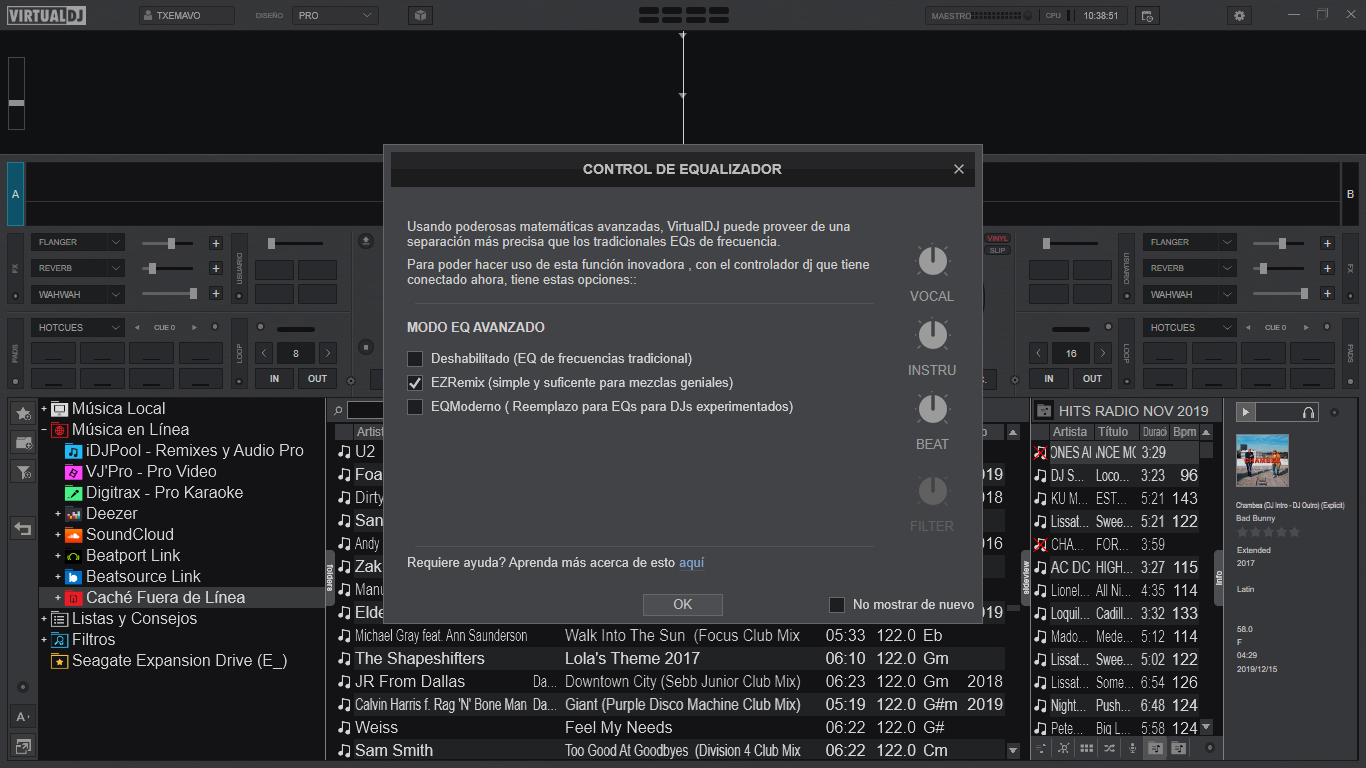Click the Beatport Link headphone icon
Image resolution: width=1366 pixels, height=768 pixels.
tap(73, 556)
